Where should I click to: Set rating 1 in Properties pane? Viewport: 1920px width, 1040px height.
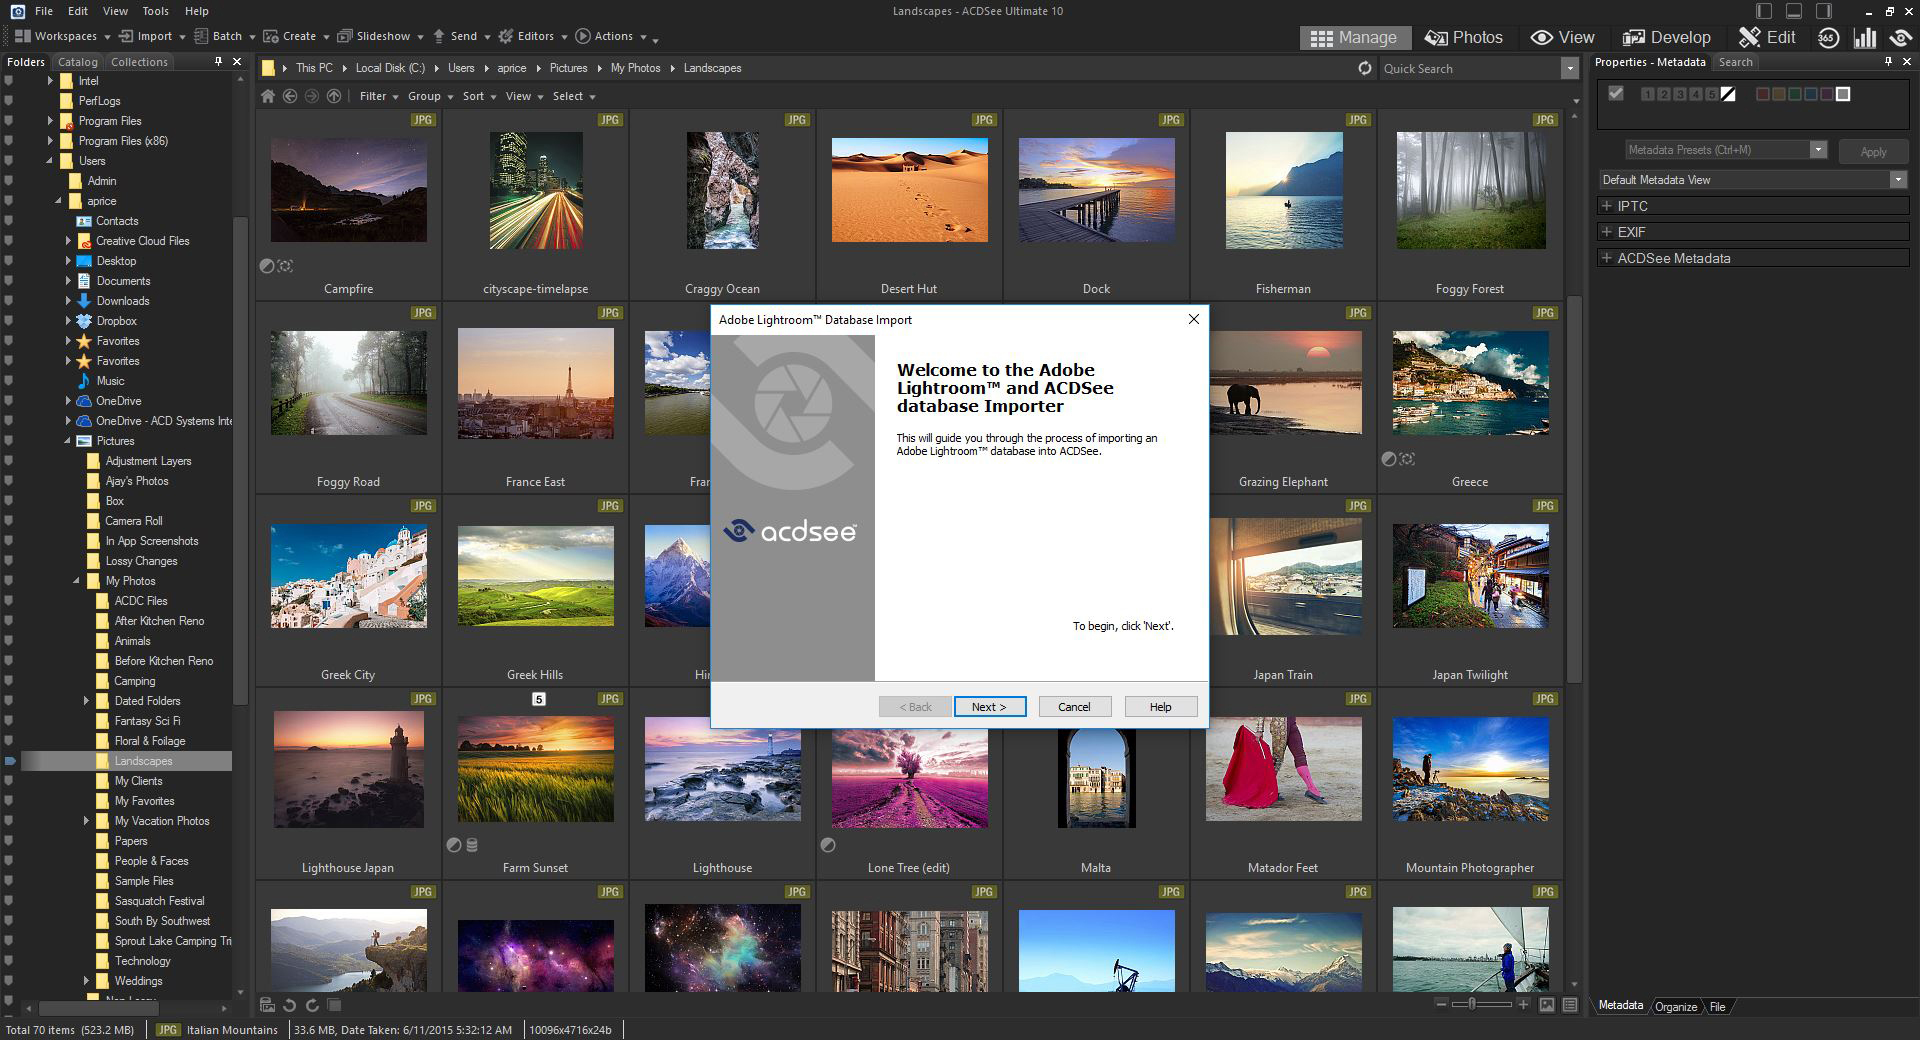pyautogui.click(x=1647, y=94)
